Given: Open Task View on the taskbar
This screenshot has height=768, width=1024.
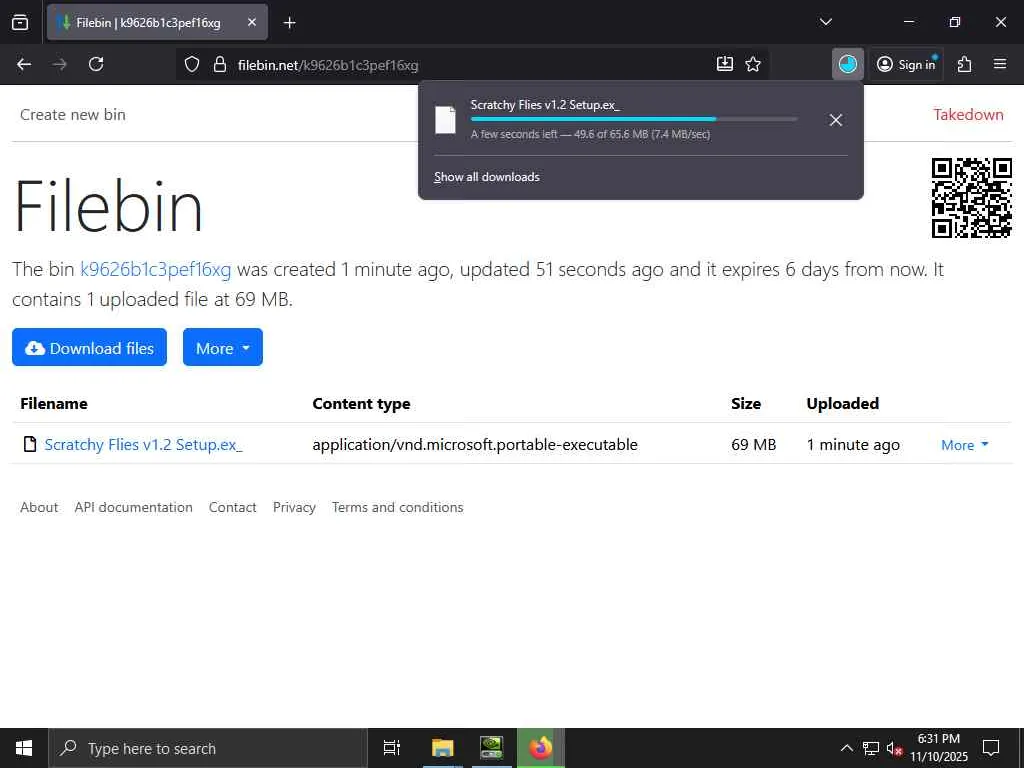Looking at the screenshot, I should (x=392, y=748).
